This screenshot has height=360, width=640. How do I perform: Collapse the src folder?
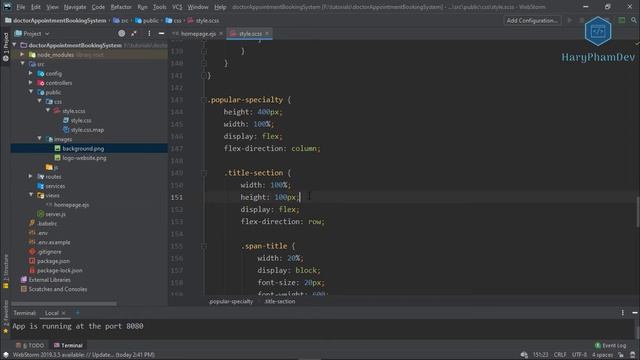[22, 64]
